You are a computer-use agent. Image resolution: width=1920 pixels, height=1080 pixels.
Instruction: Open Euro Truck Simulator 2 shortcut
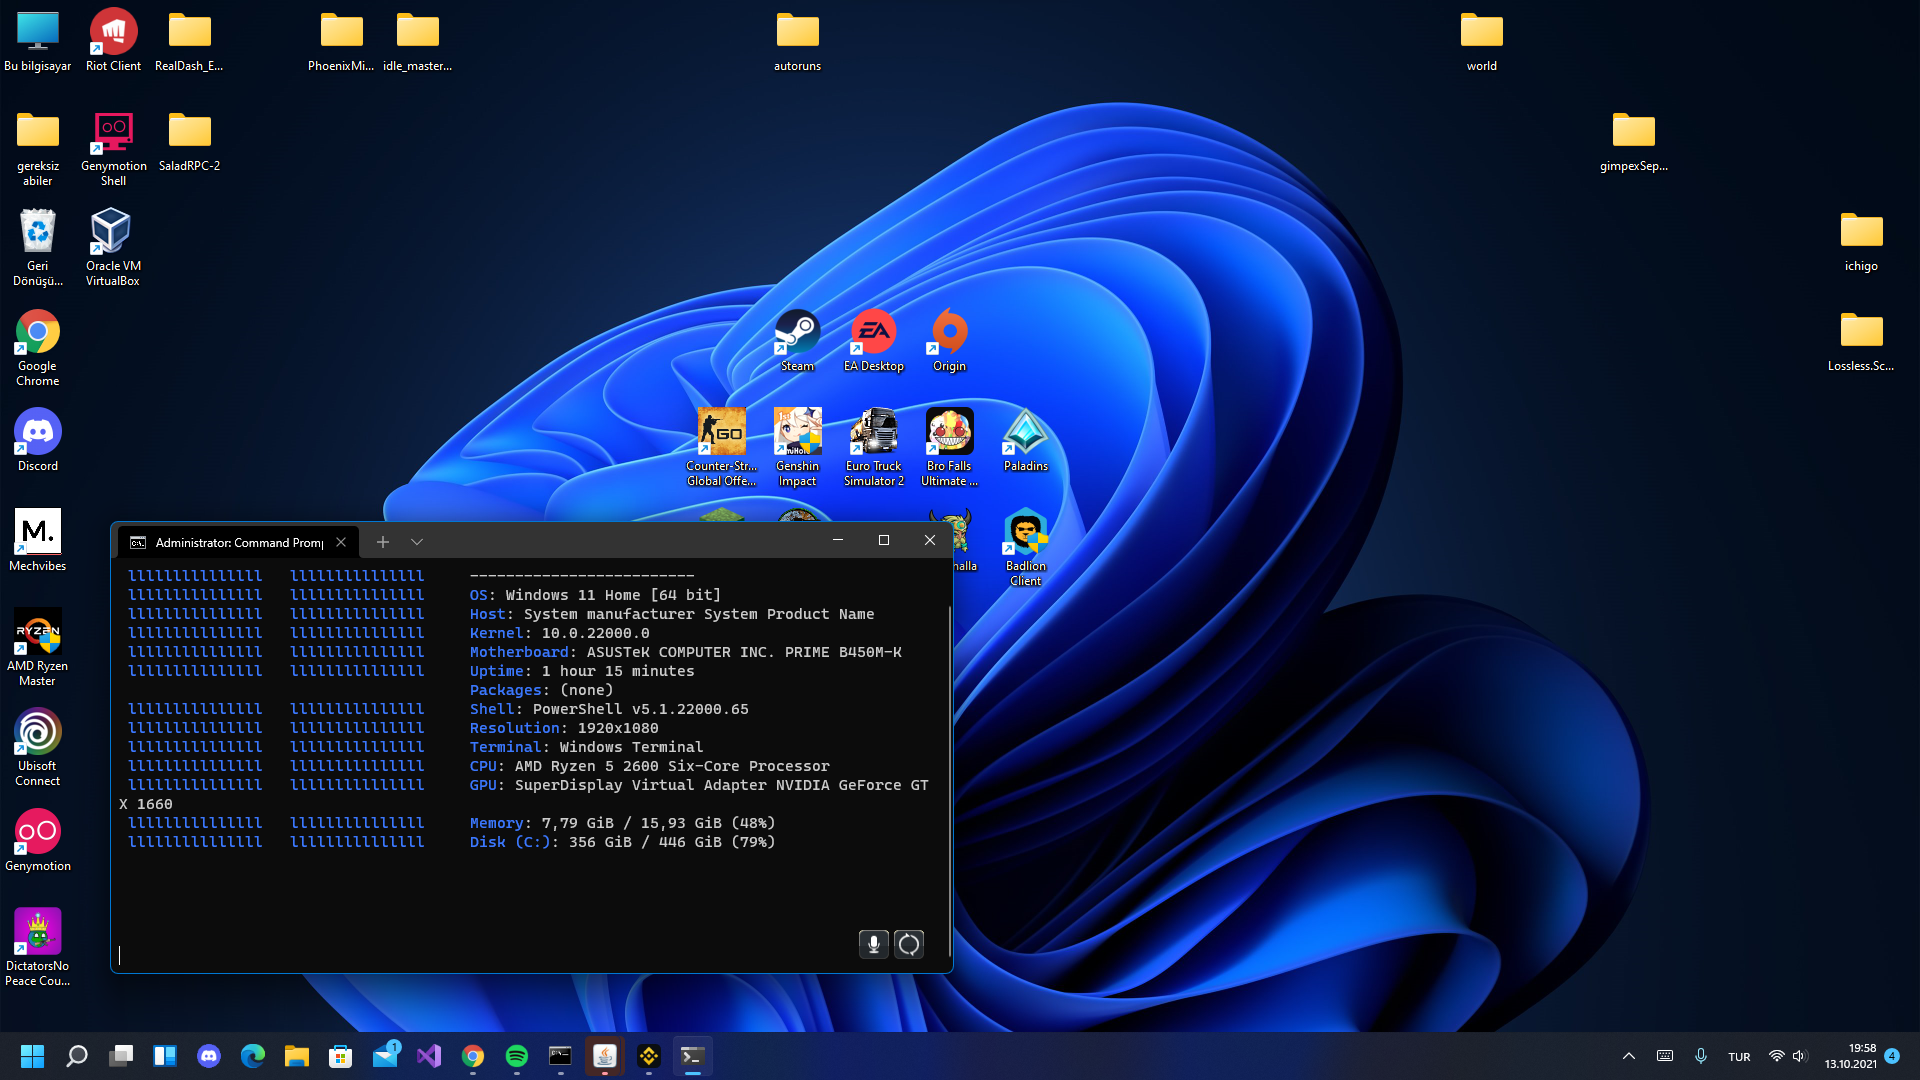(x=873, y=447)
